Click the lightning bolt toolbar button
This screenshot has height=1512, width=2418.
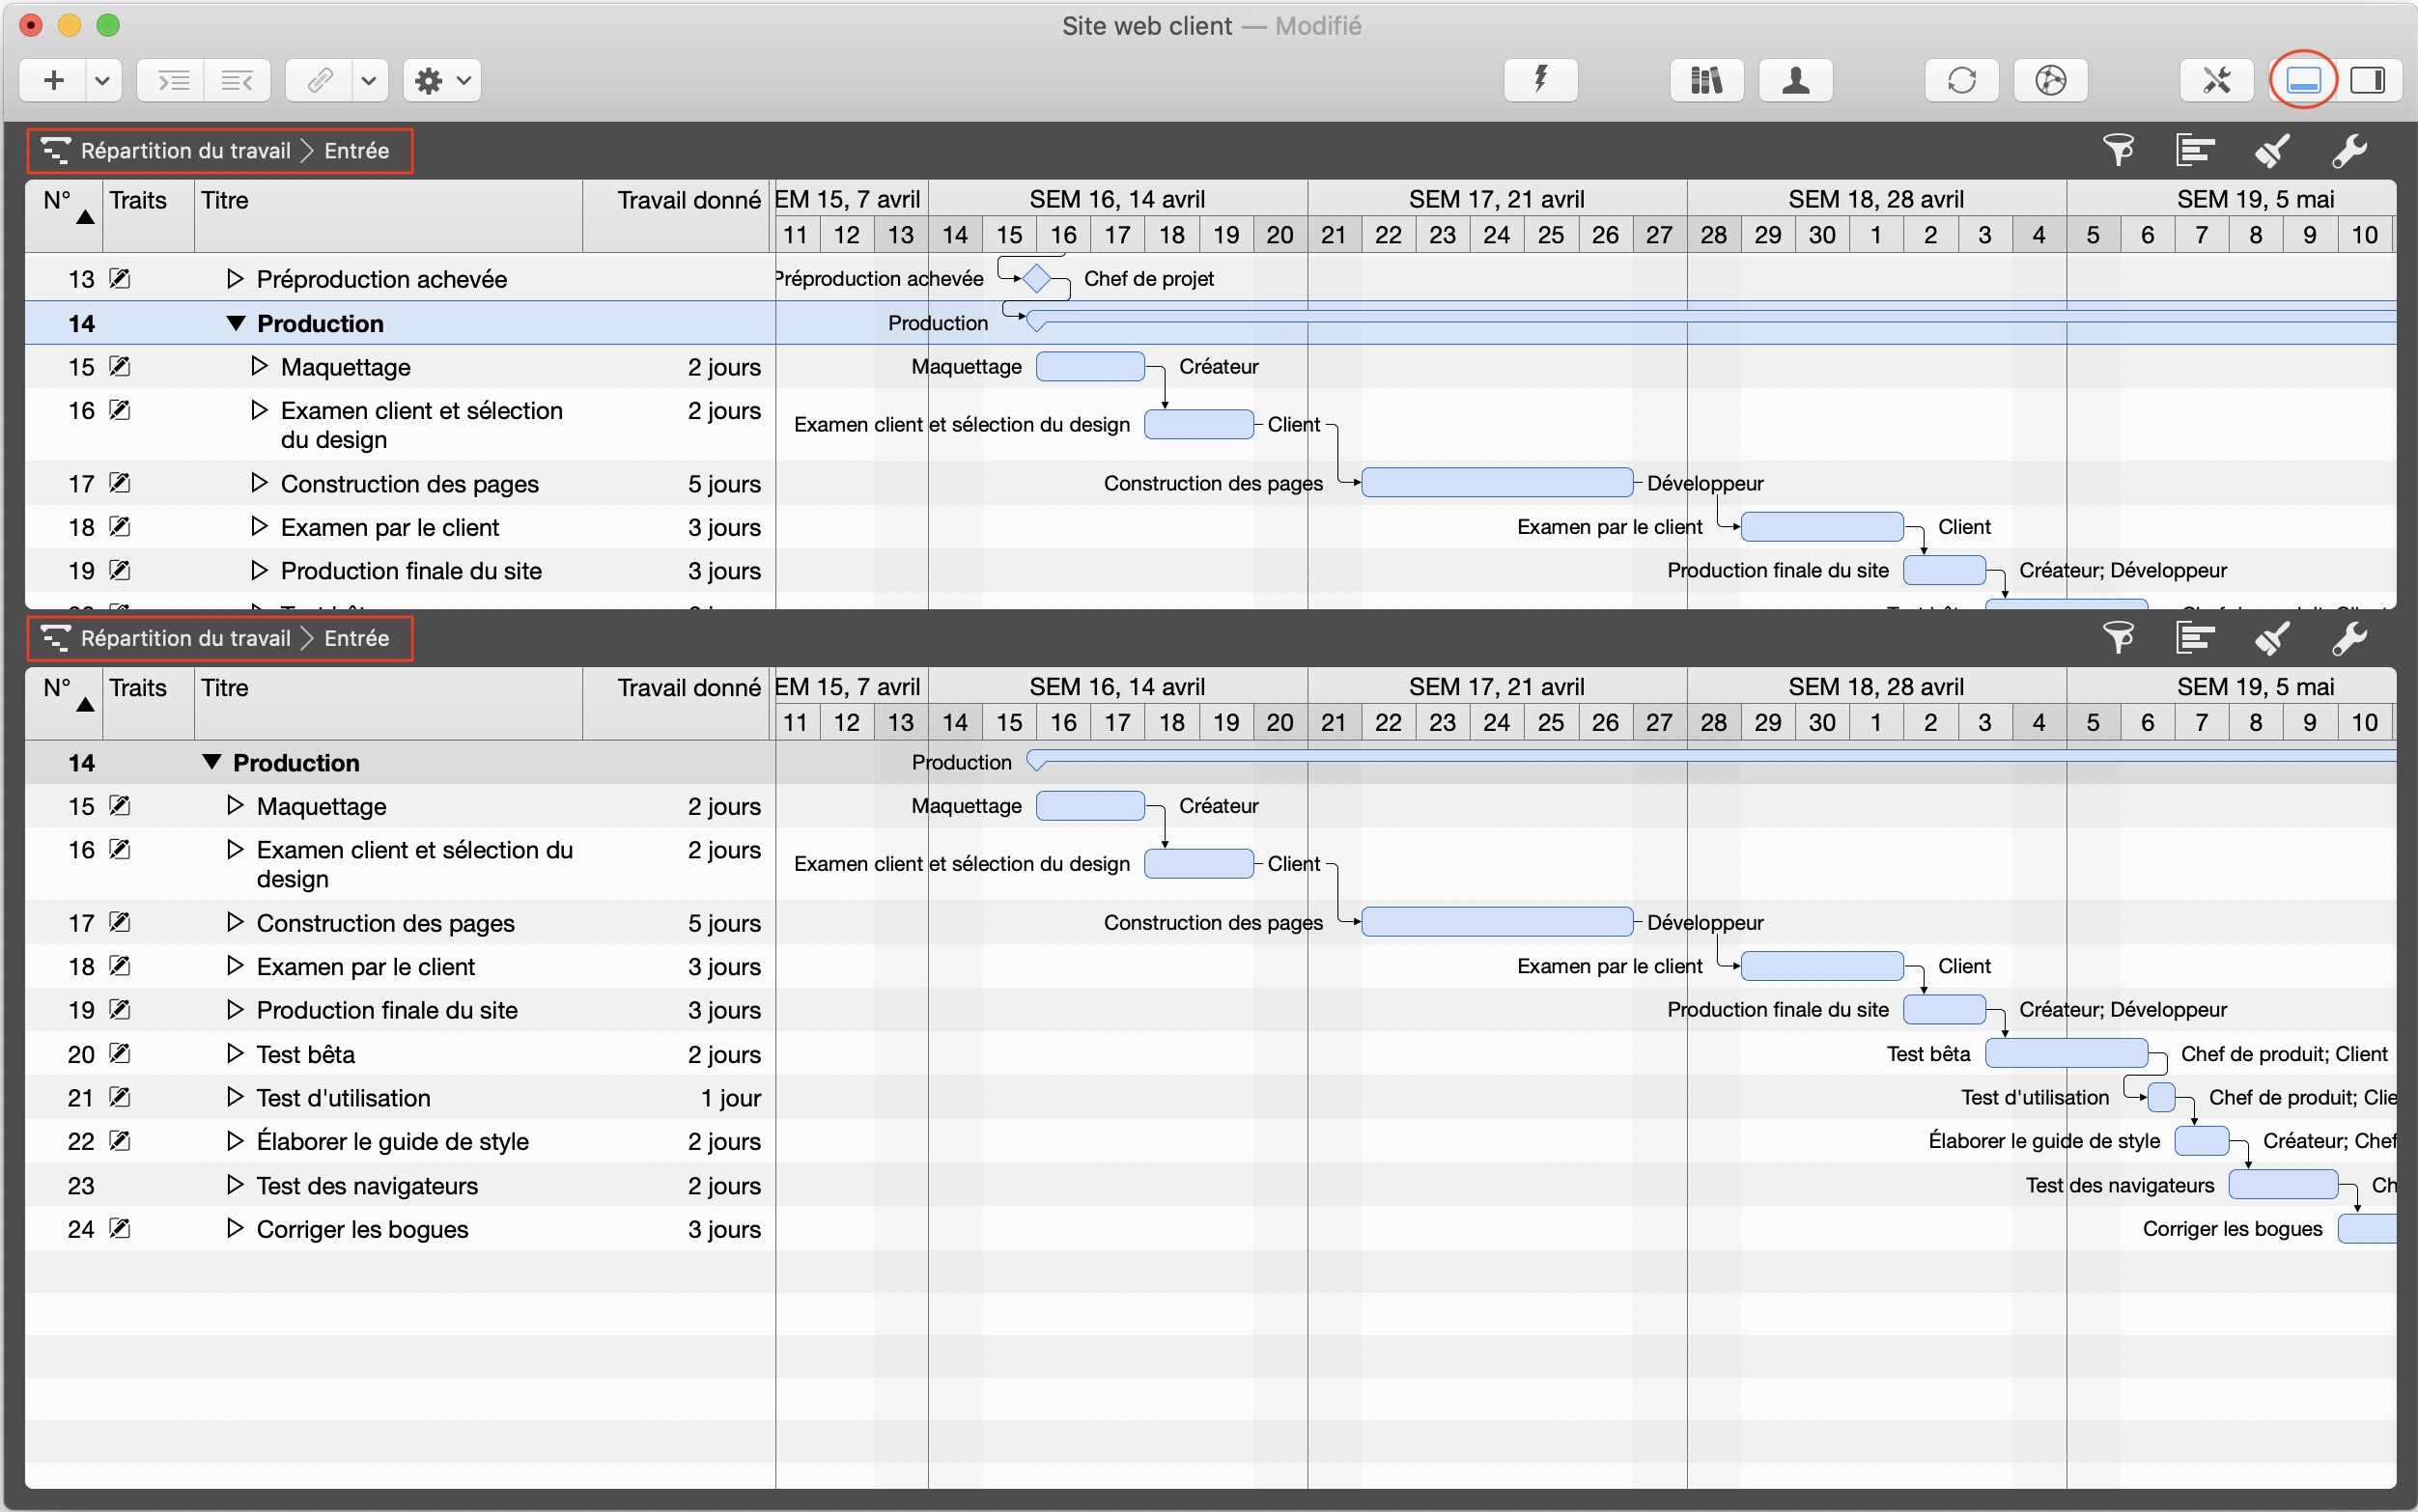click(x=1540, y=80)
